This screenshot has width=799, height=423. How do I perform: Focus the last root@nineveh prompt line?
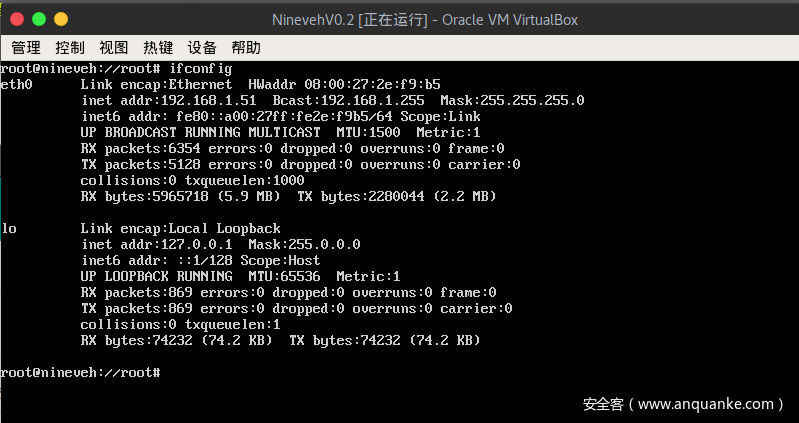80,372
